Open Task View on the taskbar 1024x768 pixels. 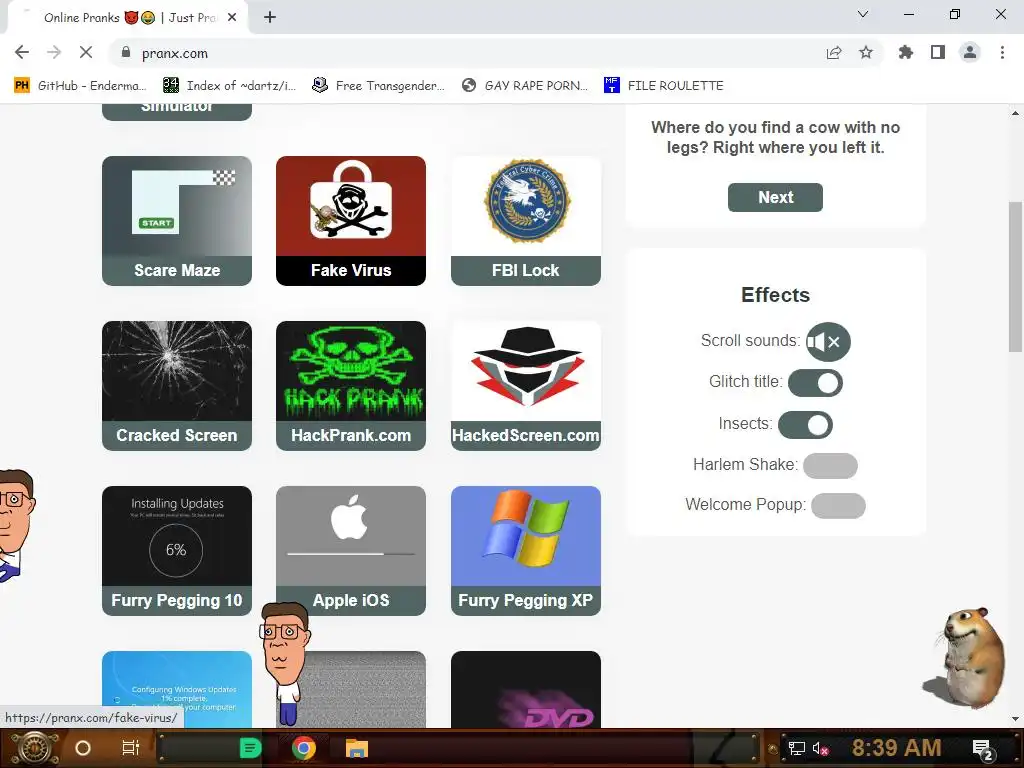(x=131, y=748)
